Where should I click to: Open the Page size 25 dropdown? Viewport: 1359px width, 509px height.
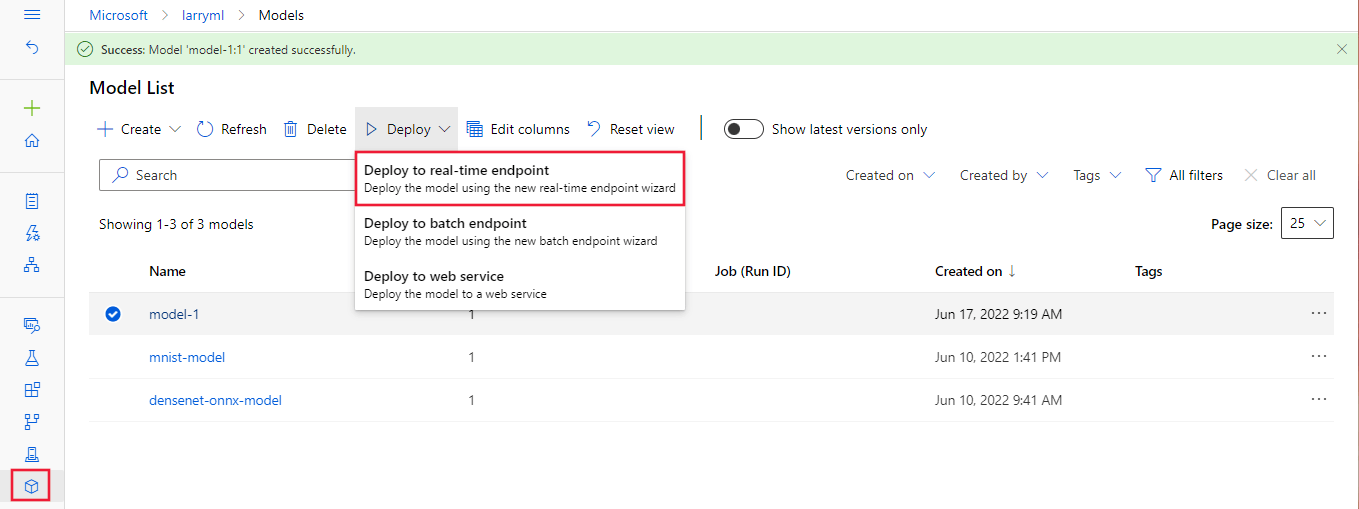point(1307,224)
